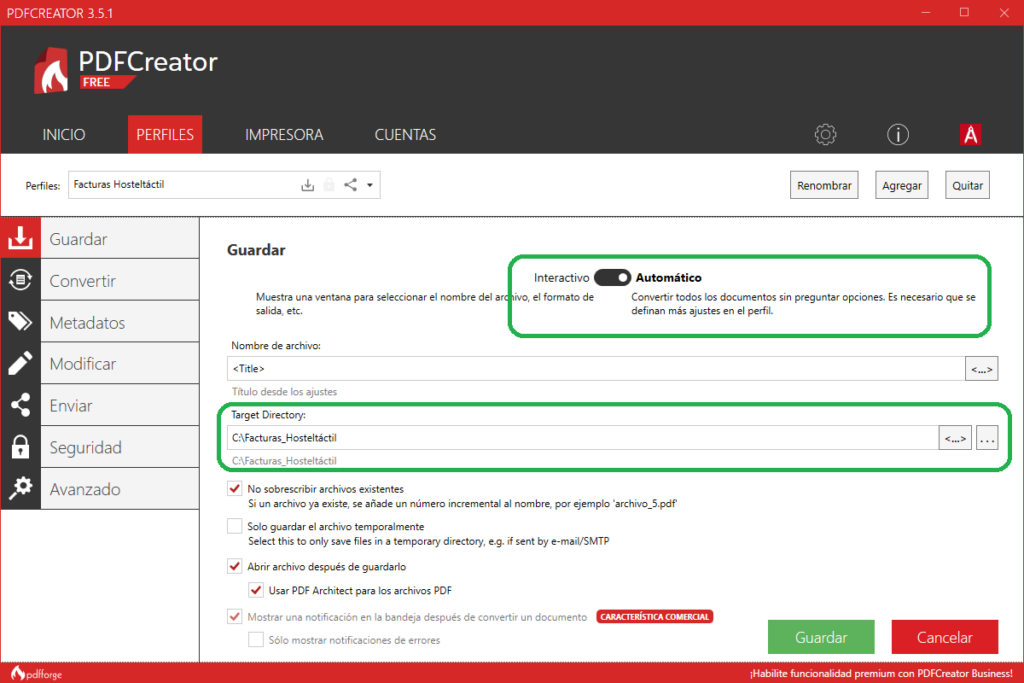Click the Modificar pencil icon
The image size is (1024, 683).
coord(20,364)
